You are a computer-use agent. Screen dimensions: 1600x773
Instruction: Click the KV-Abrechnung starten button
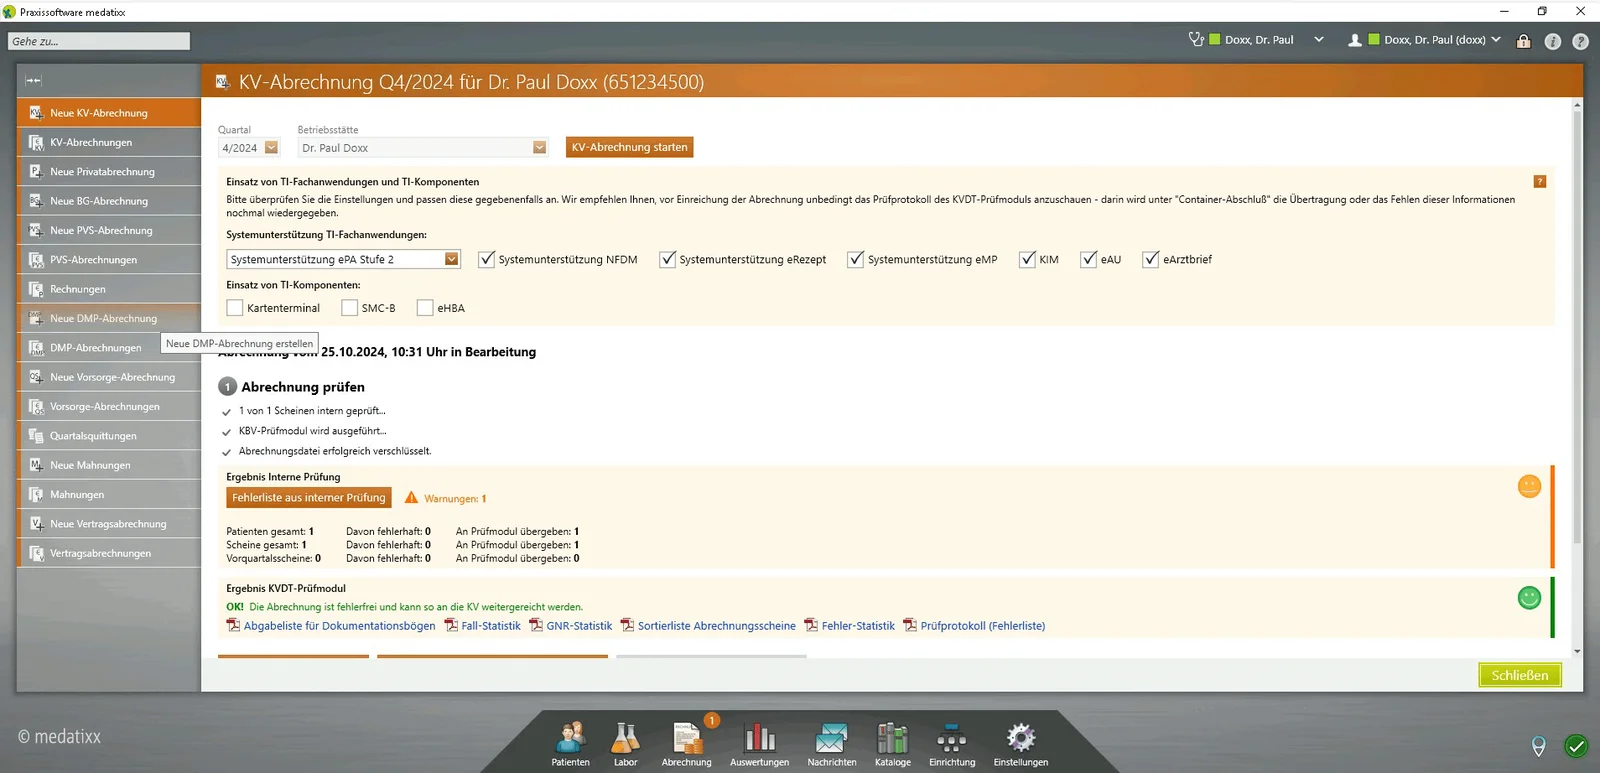click(630, 147)
